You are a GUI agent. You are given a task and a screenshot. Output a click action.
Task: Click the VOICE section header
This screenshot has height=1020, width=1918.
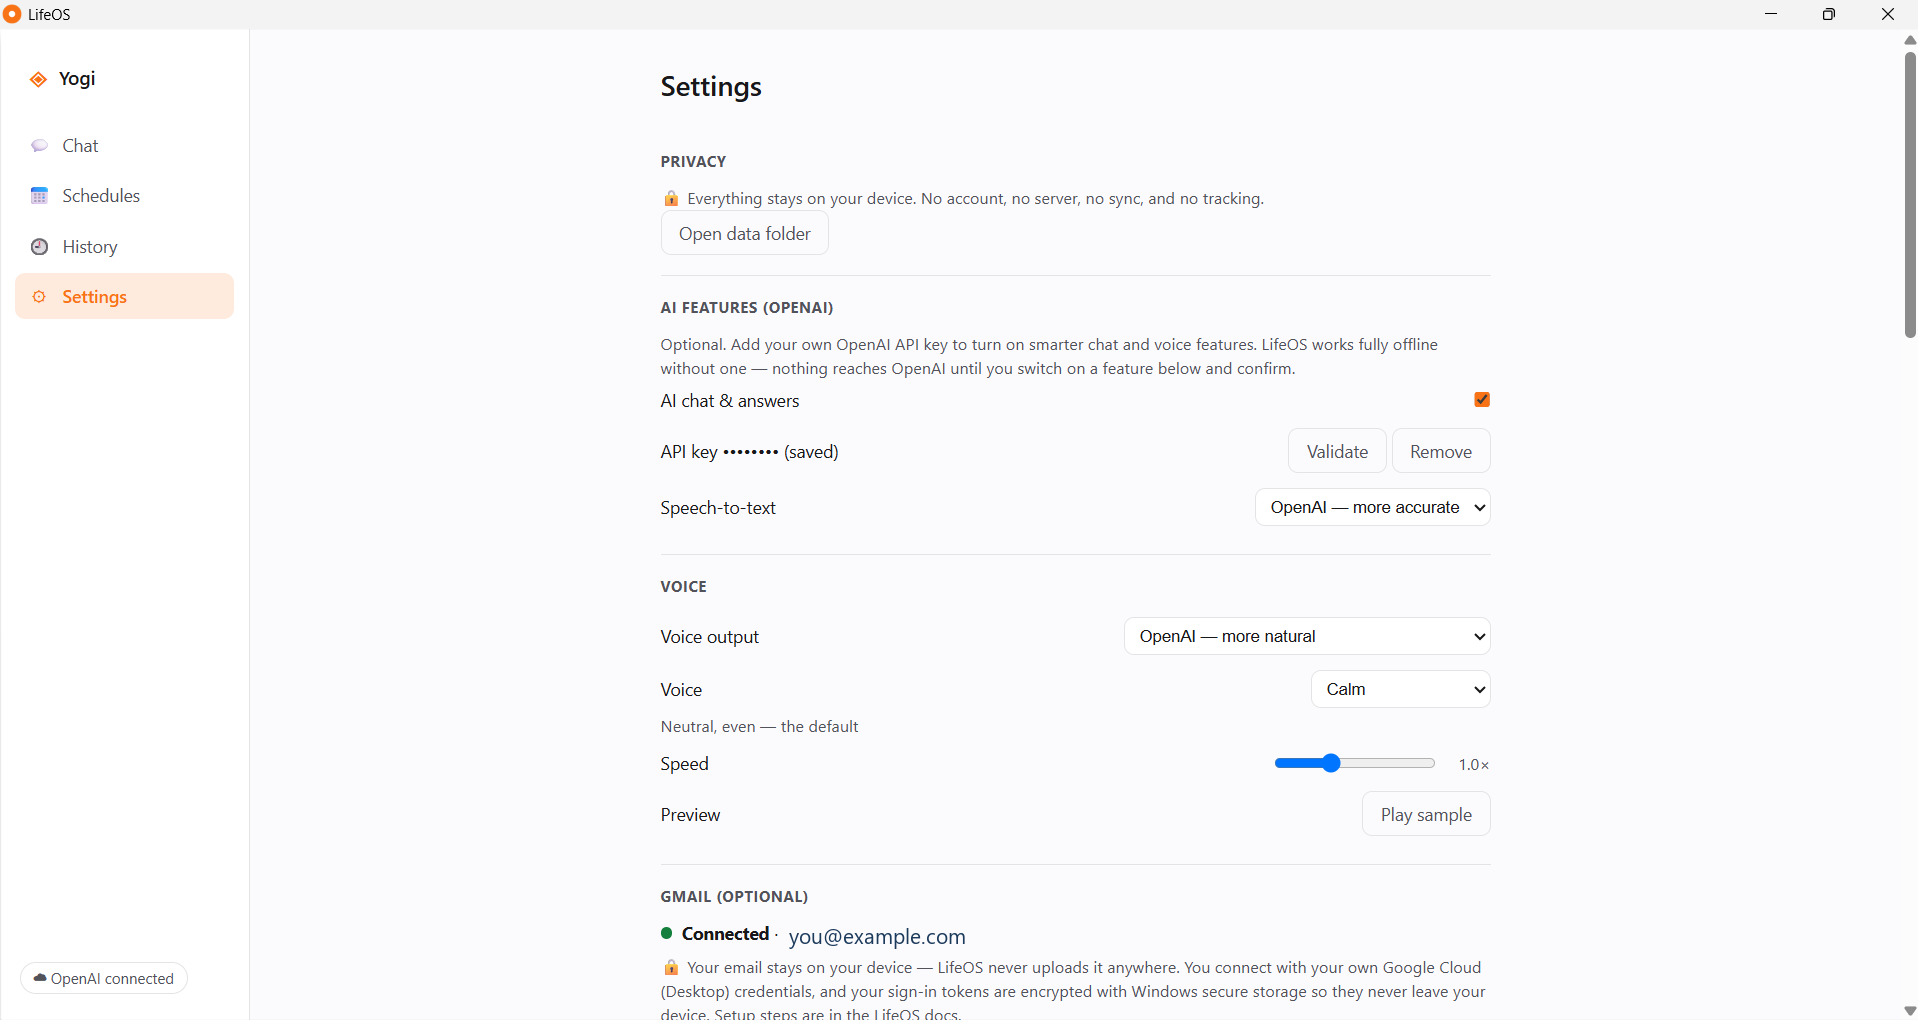[684, 587]
